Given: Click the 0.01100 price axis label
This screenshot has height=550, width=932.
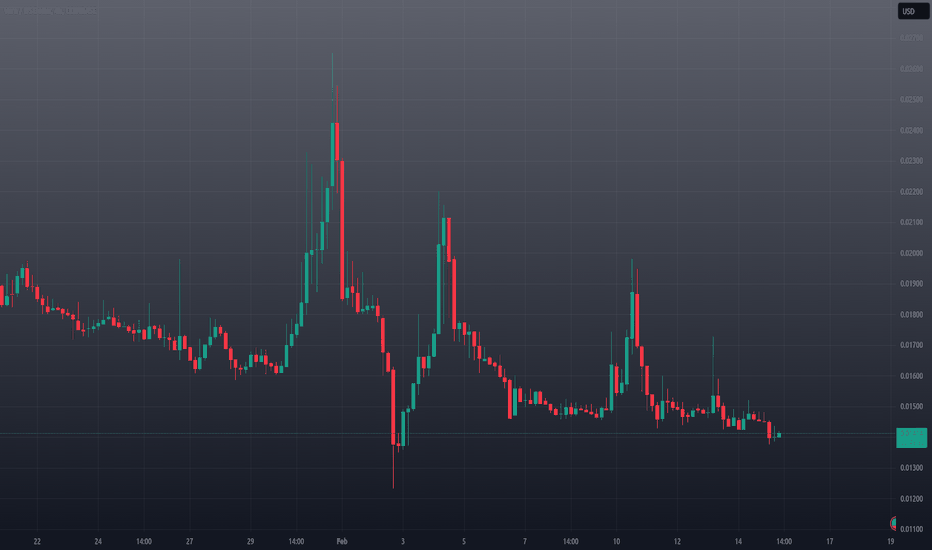Looking at the screenshot, I should tap(911, 529).
